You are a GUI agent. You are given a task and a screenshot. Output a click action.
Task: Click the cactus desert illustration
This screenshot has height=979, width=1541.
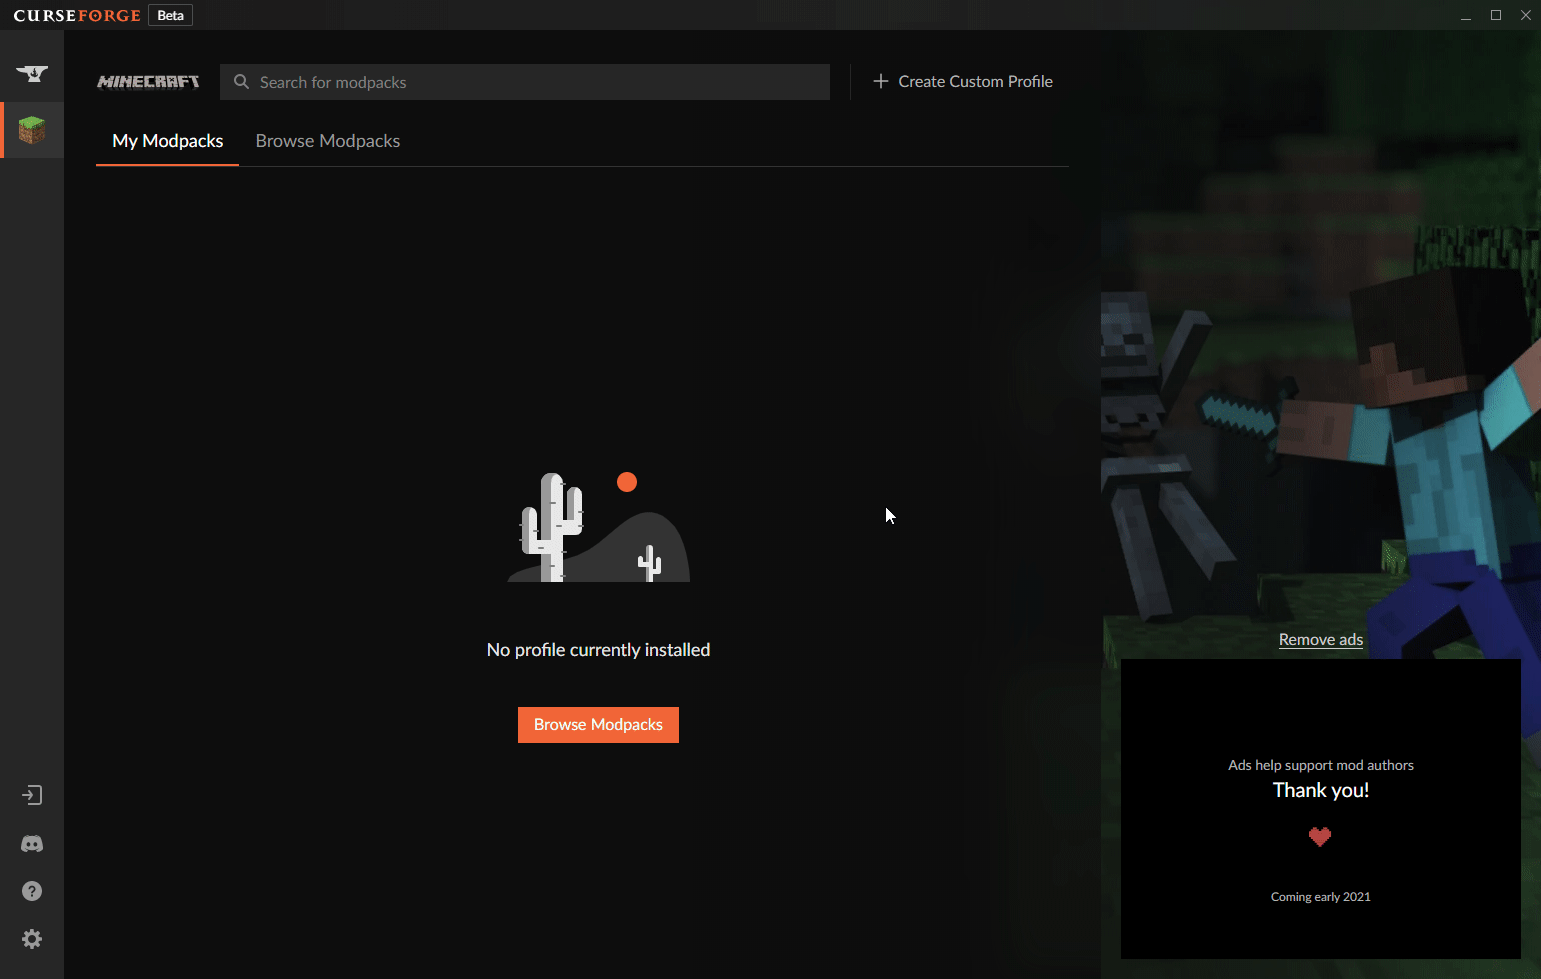(598, 528)
